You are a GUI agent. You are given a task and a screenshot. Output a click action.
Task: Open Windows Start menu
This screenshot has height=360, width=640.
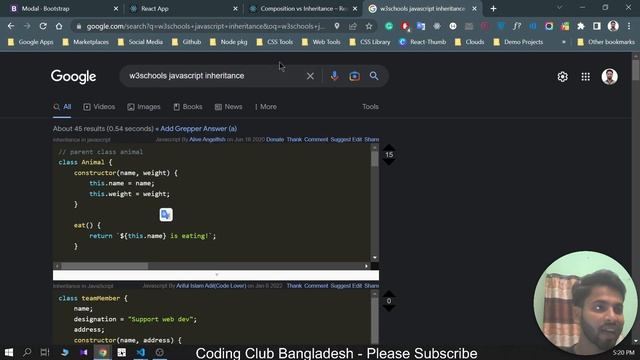click(x=9, y=352)
